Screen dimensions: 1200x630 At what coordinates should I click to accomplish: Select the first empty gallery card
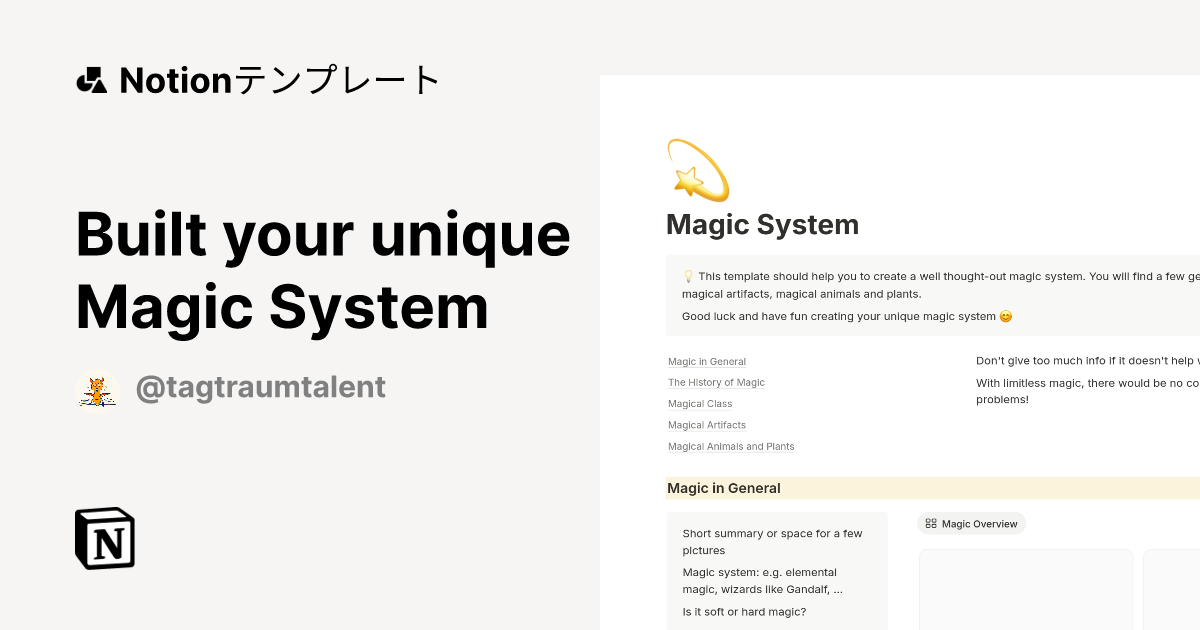[x=1026, y=590]
